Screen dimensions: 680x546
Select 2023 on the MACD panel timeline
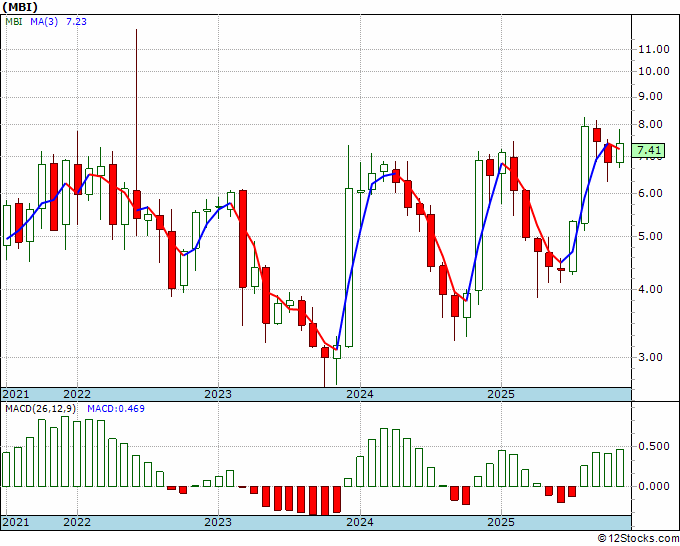click(218, 522)
